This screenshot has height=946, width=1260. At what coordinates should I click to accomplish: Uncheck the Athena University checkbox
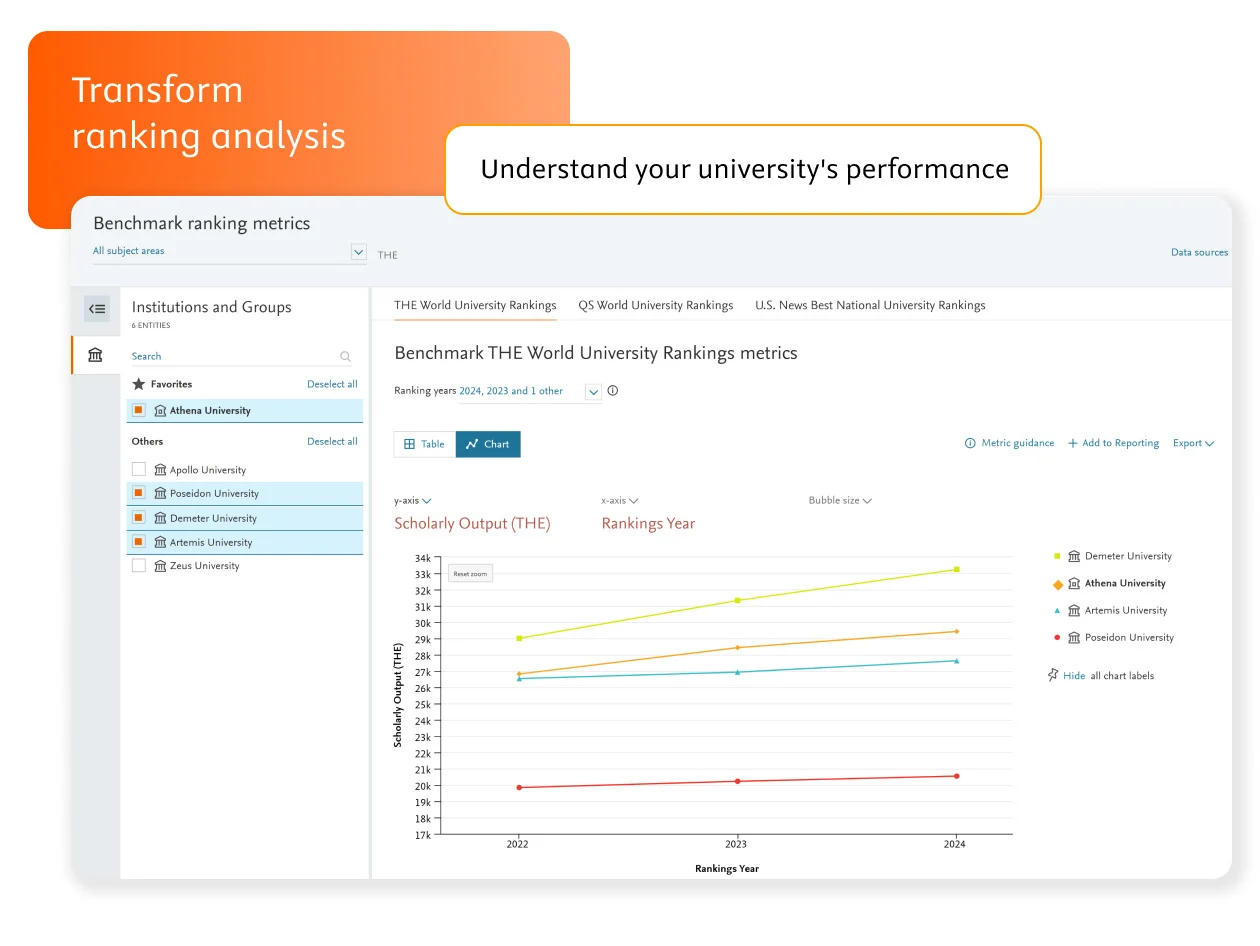click(x=137, y=410)
